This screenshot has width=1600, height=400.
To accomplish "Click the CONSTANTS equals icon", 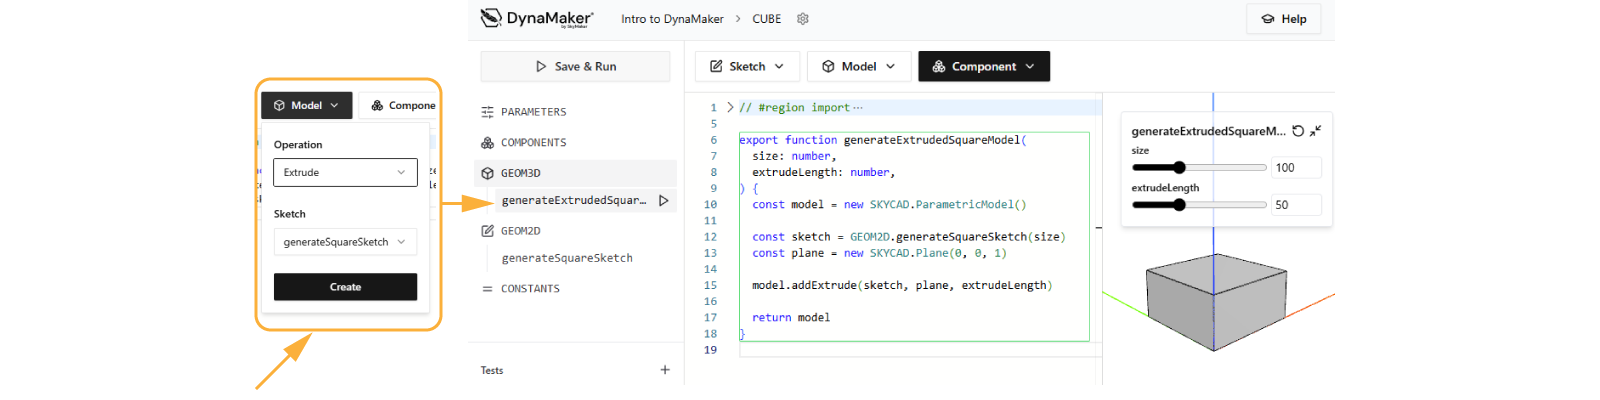I will 487,289.
